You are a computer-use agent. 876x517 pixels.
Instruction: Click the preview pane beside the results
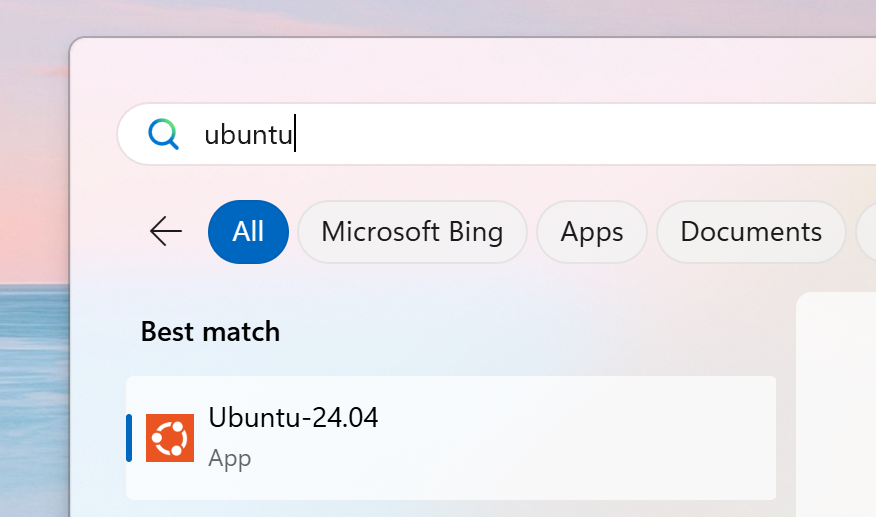tap(836, 400)
